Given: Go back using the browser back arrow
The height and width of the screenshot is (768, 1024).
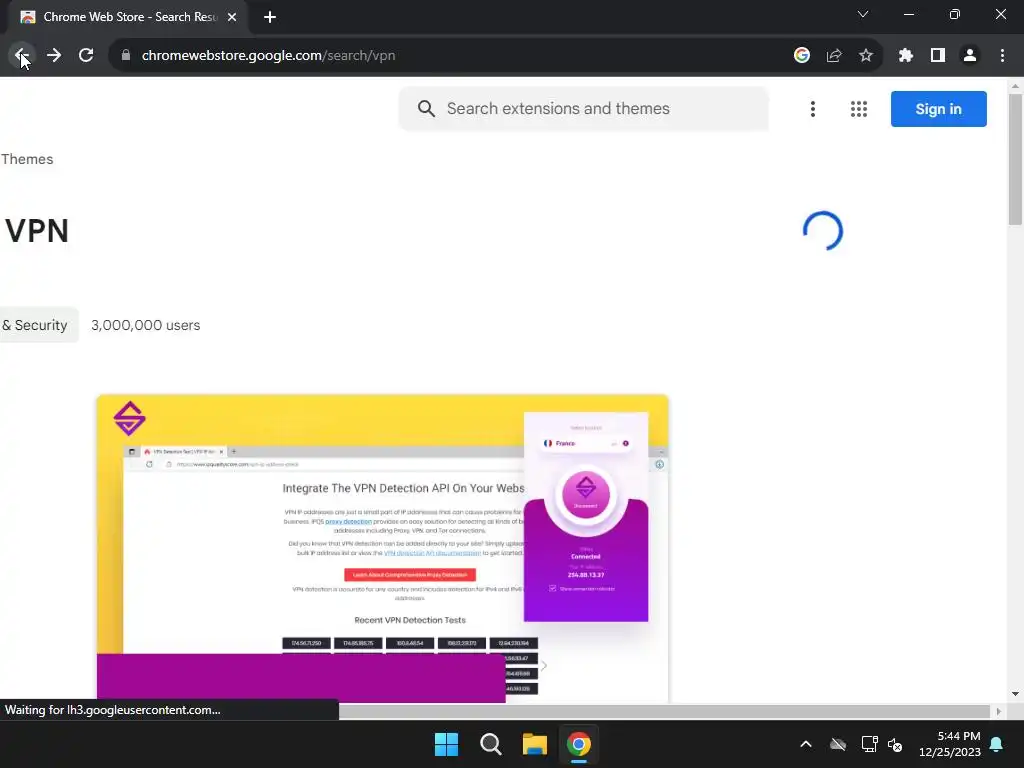Looking at the screenshot, I should (21, 56).
